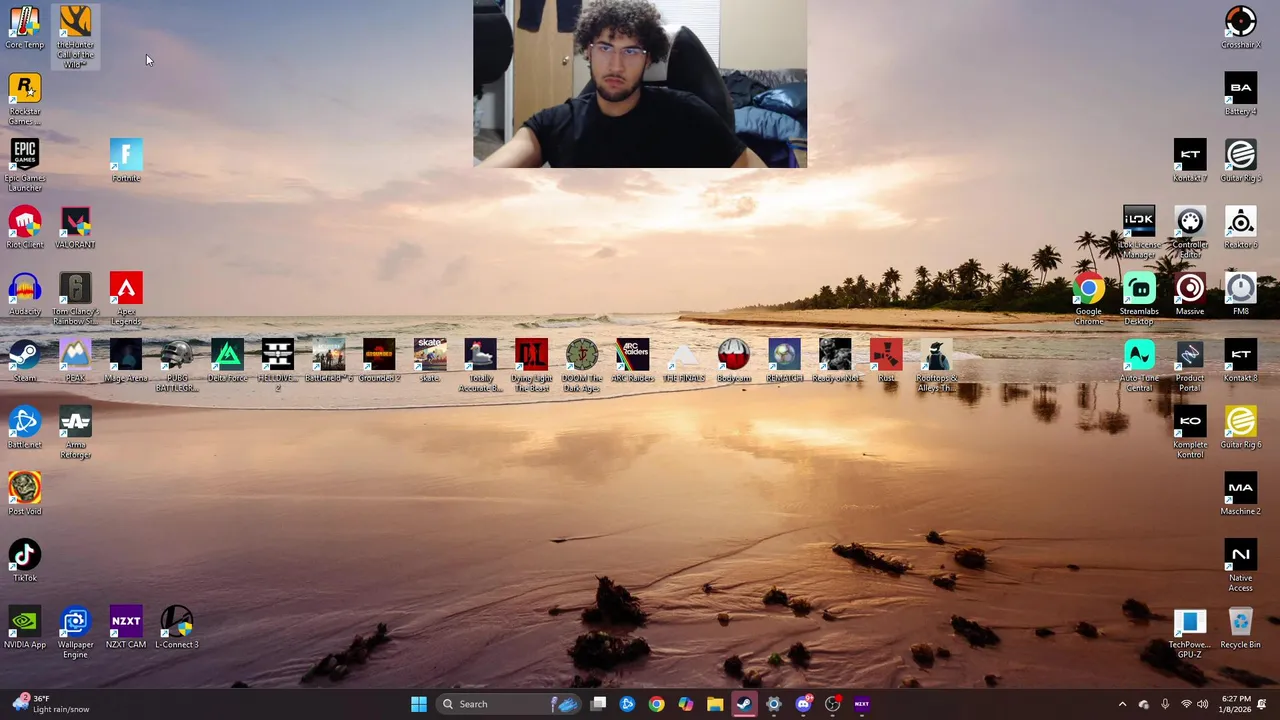Launch the Fortnite desktop icon
The height and width of the screenshot is (720, 1280).
(x=126, y=161)
